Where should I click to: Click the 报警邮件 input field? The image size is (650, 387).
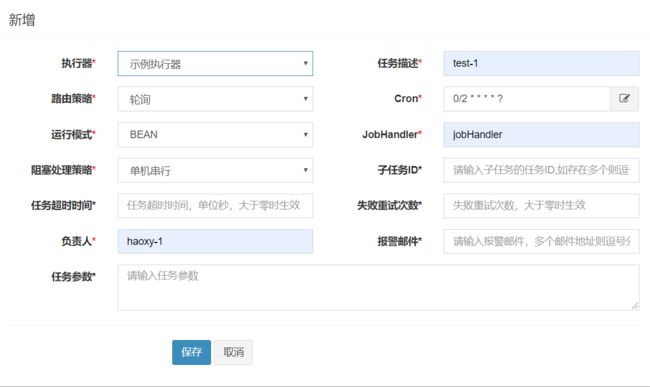[541, 241]
